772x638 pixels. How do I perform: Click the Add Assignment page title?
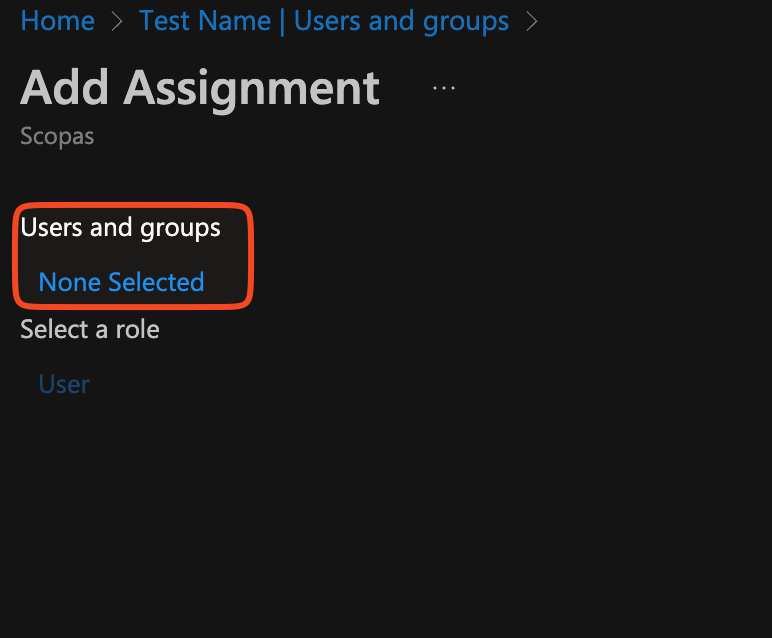click(200, 88)
